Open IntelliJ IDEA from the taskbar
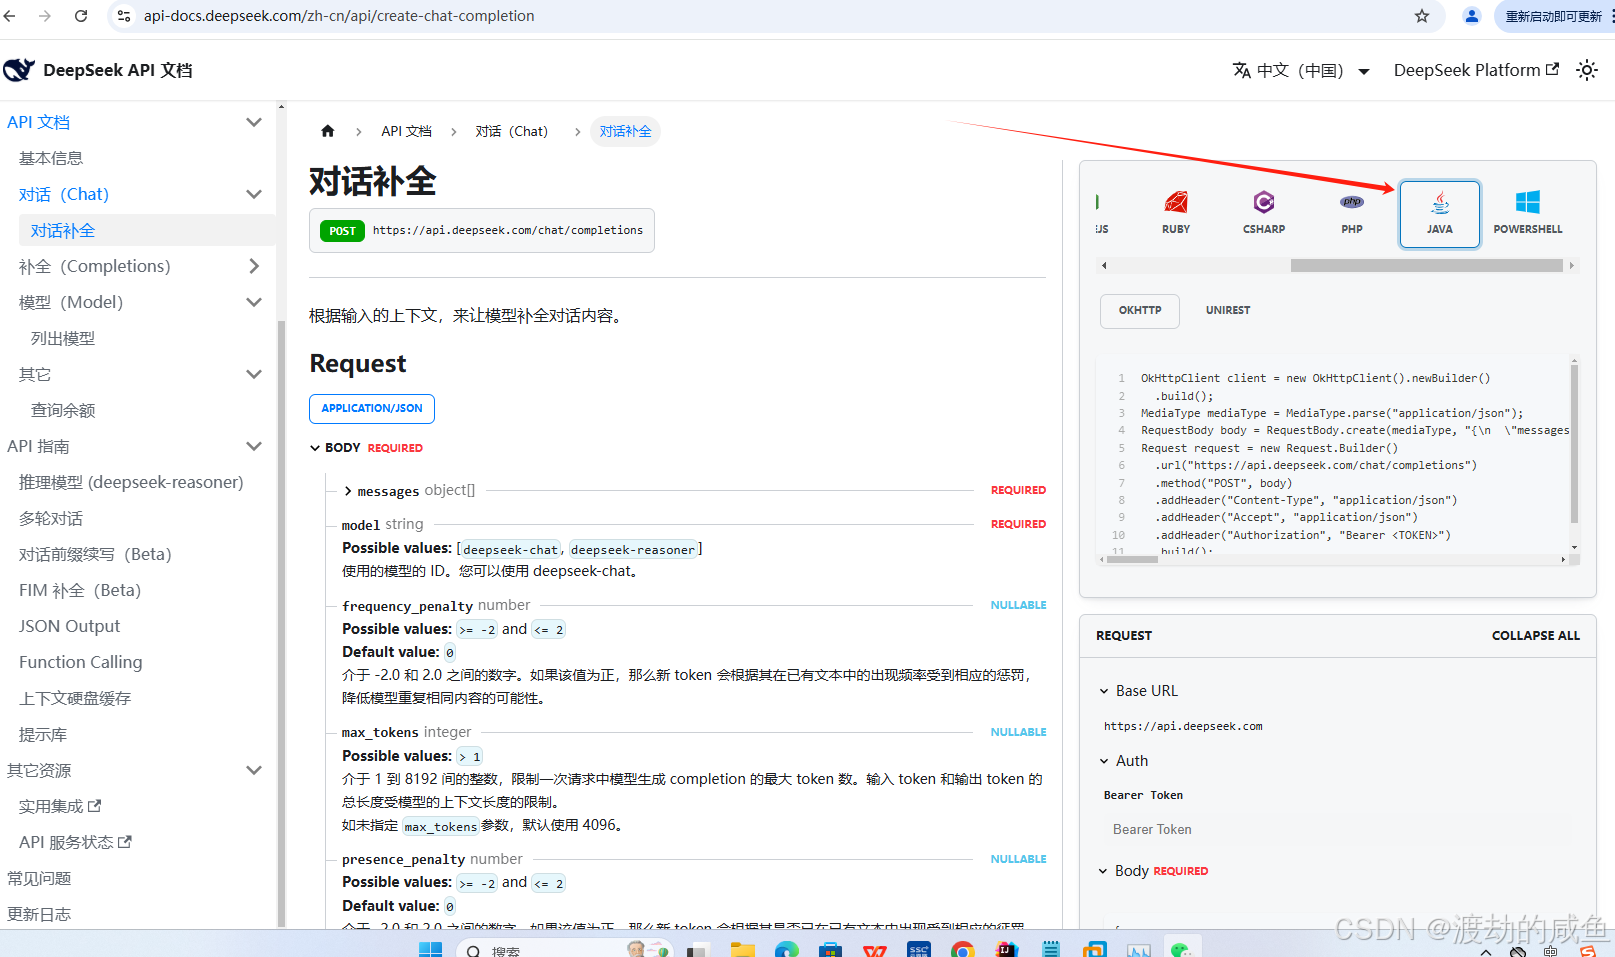Screen dimensions: 1615x957 pos(1007,949)
